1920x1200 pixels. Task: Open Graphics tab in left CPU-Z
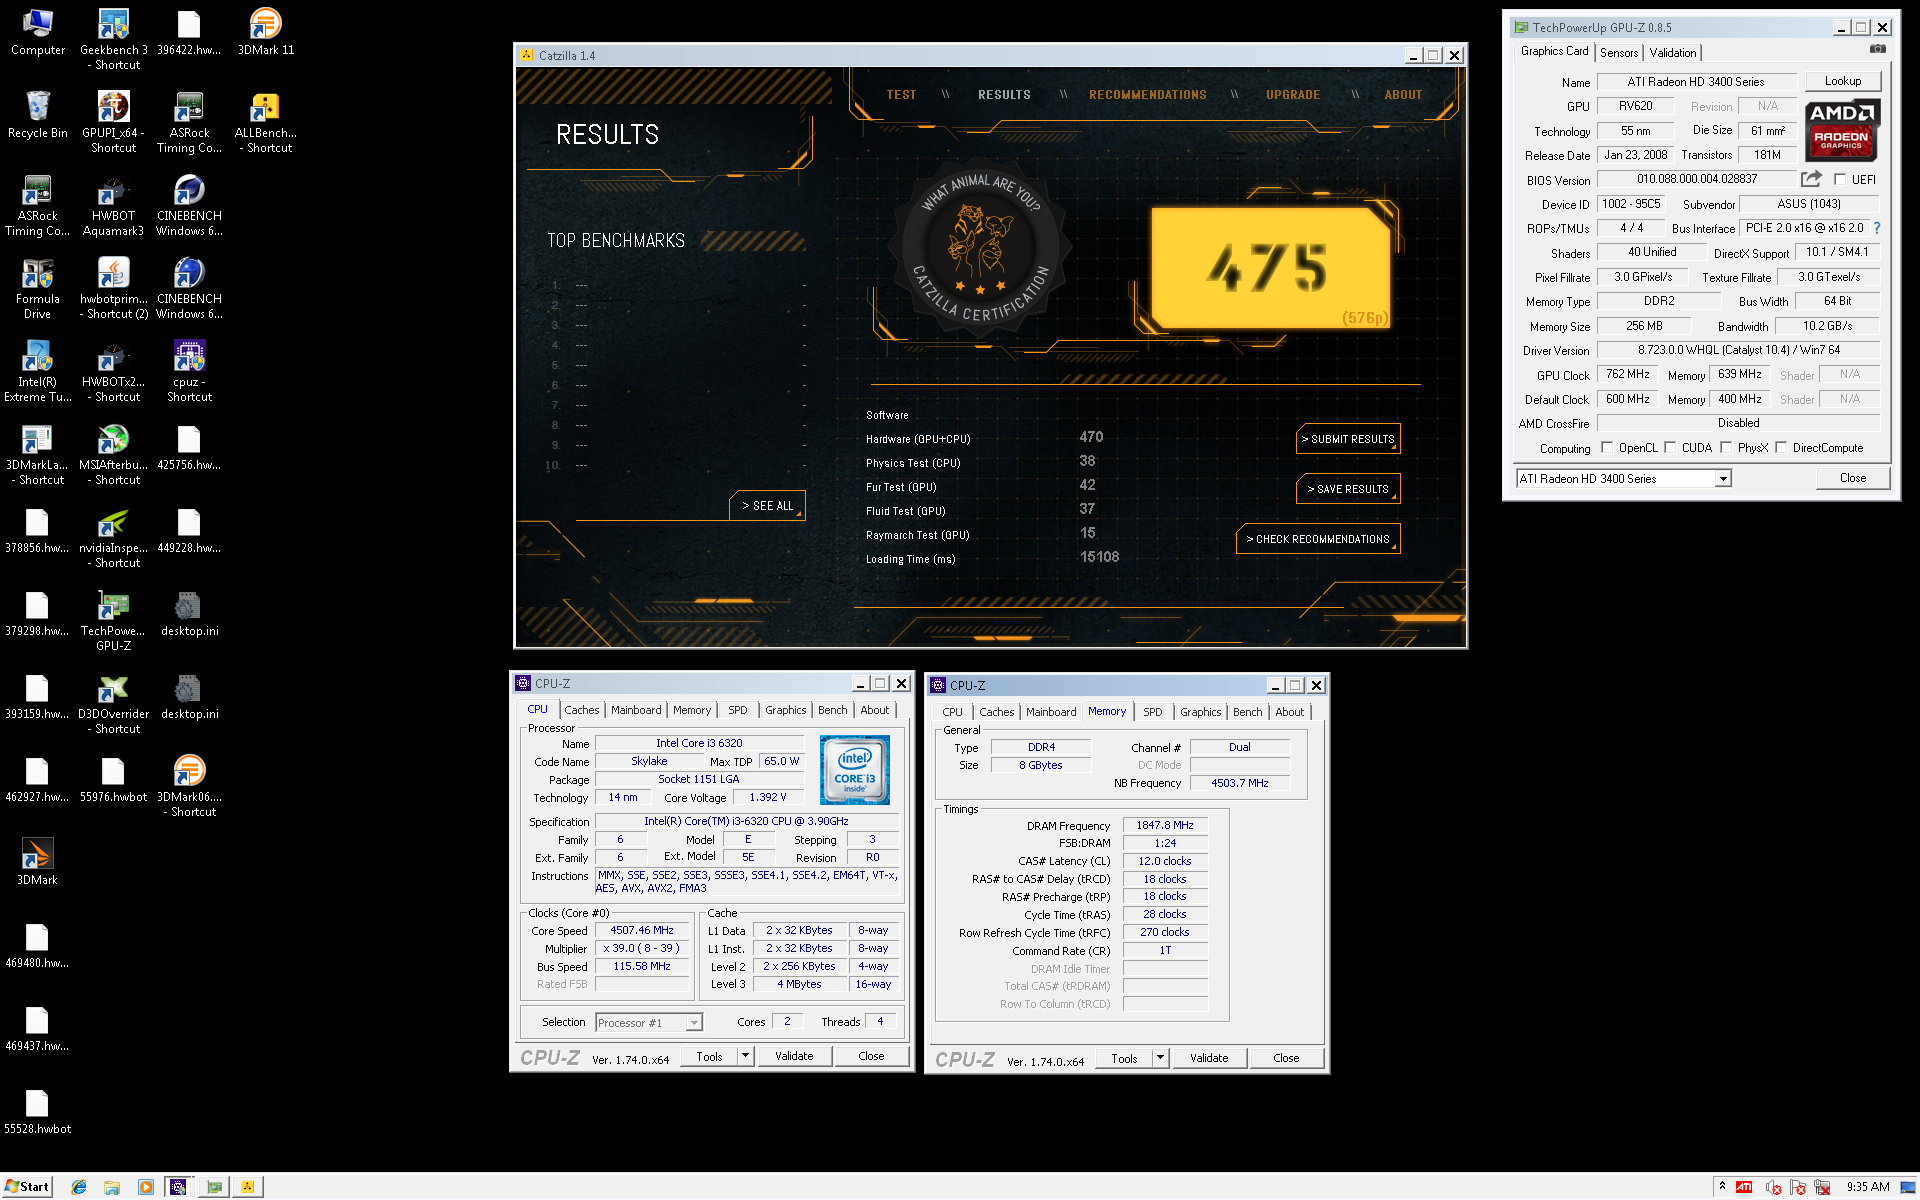[x=786, y=710]
